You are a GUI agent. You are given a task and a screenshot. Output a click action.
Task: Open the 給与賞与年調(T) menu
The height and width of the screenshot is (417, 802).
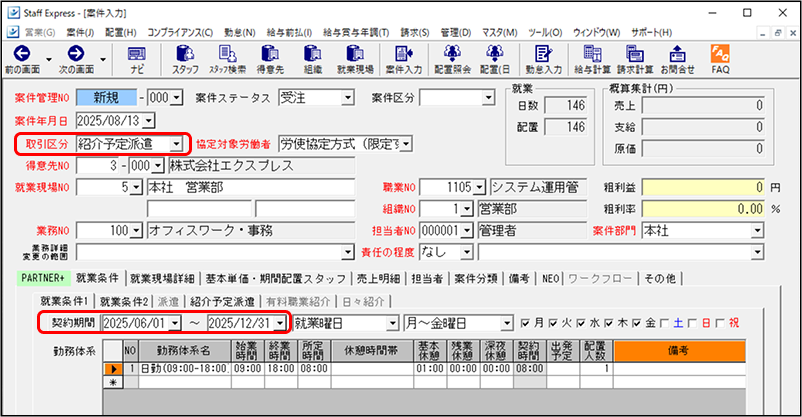pos(356,32)
